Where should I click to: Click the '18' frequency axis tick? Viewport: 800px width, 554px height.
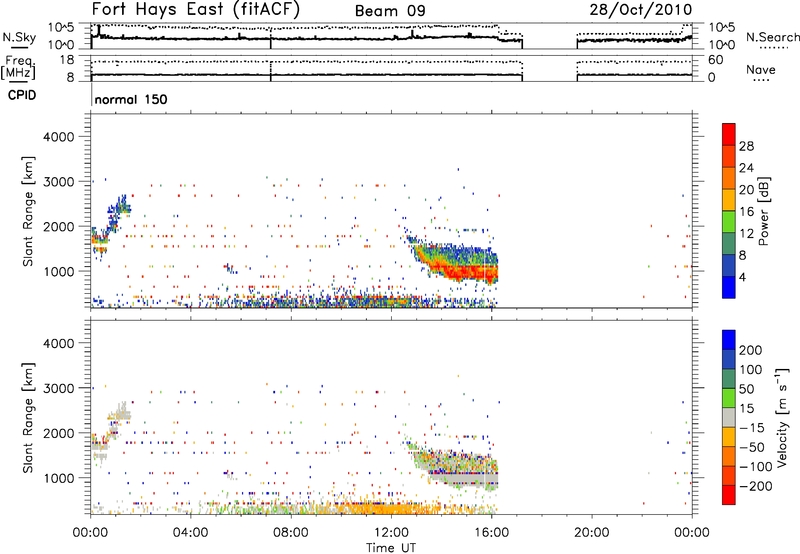(67, 60)
